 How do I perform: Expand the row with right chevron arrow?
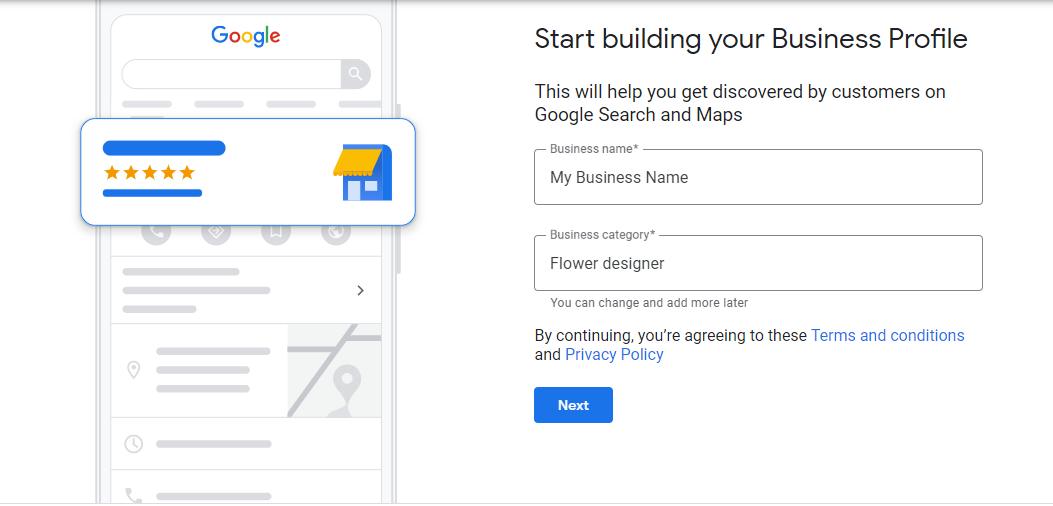tap(246, 290)
